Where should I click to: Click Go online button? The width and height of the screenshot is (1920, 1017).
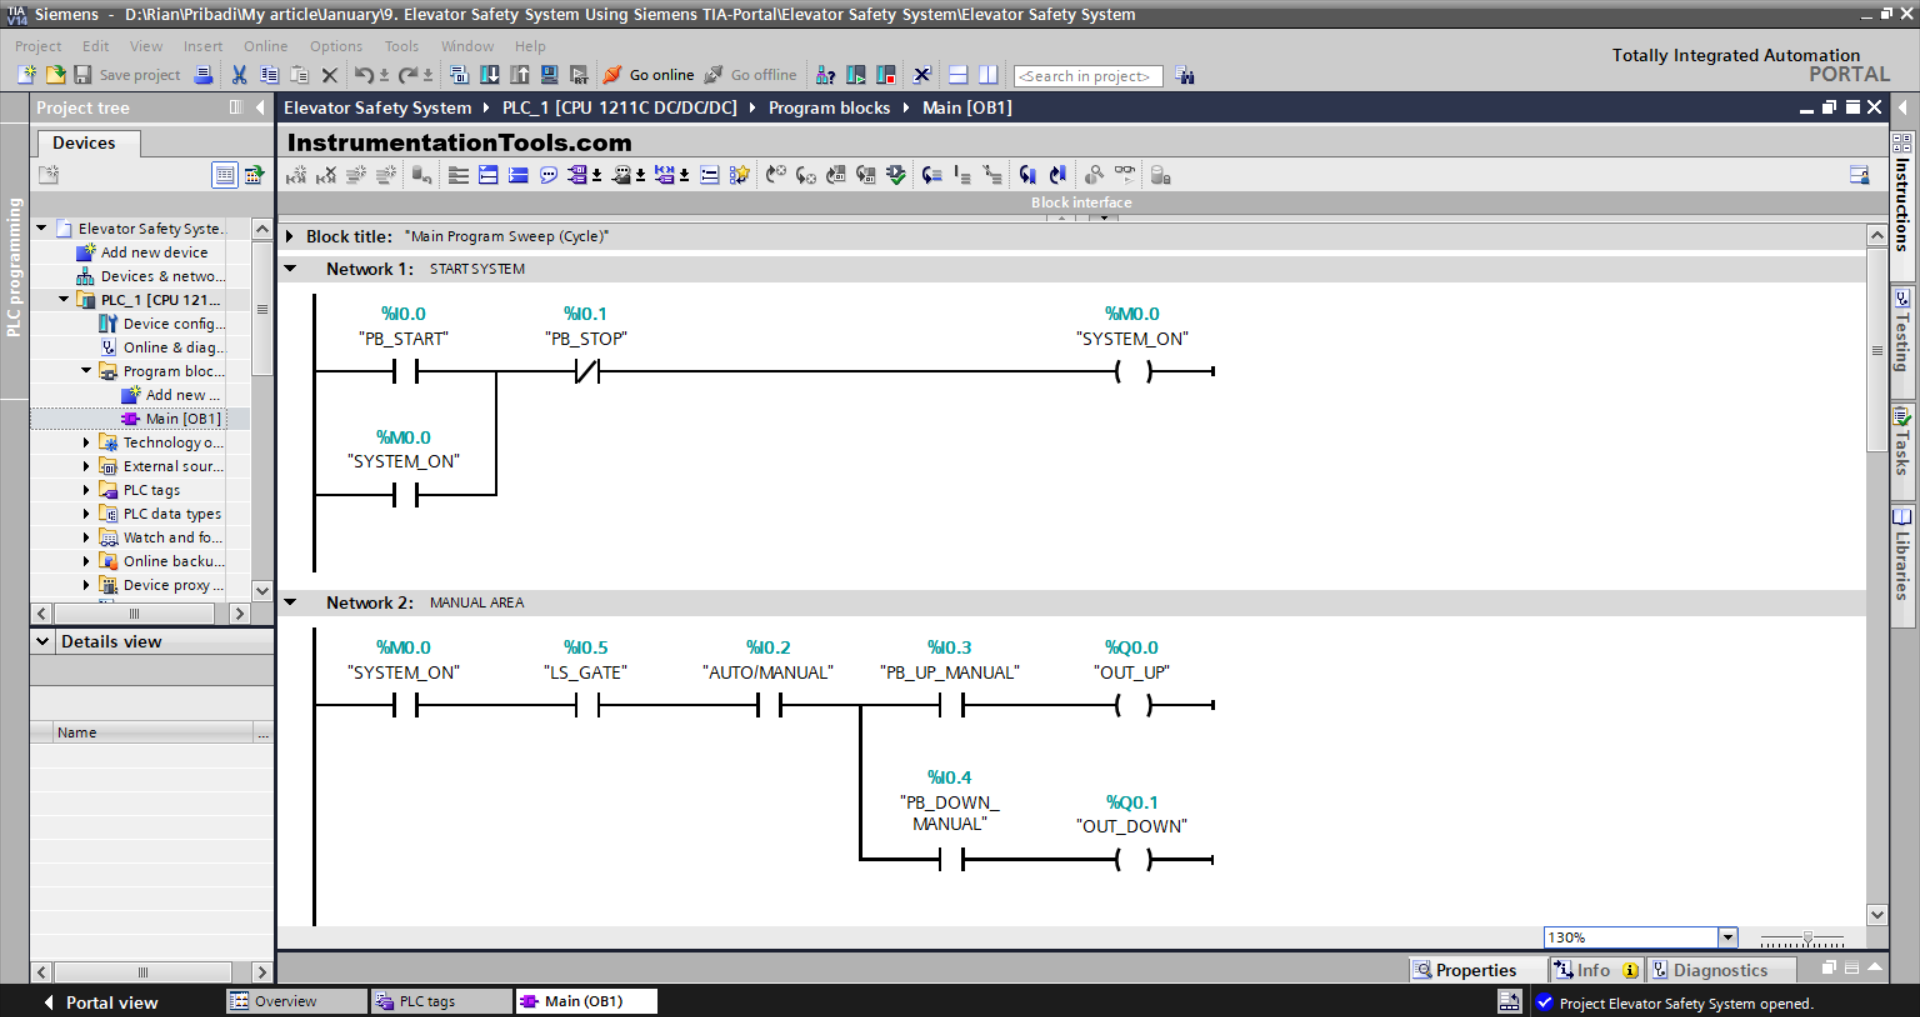[649, 75]
